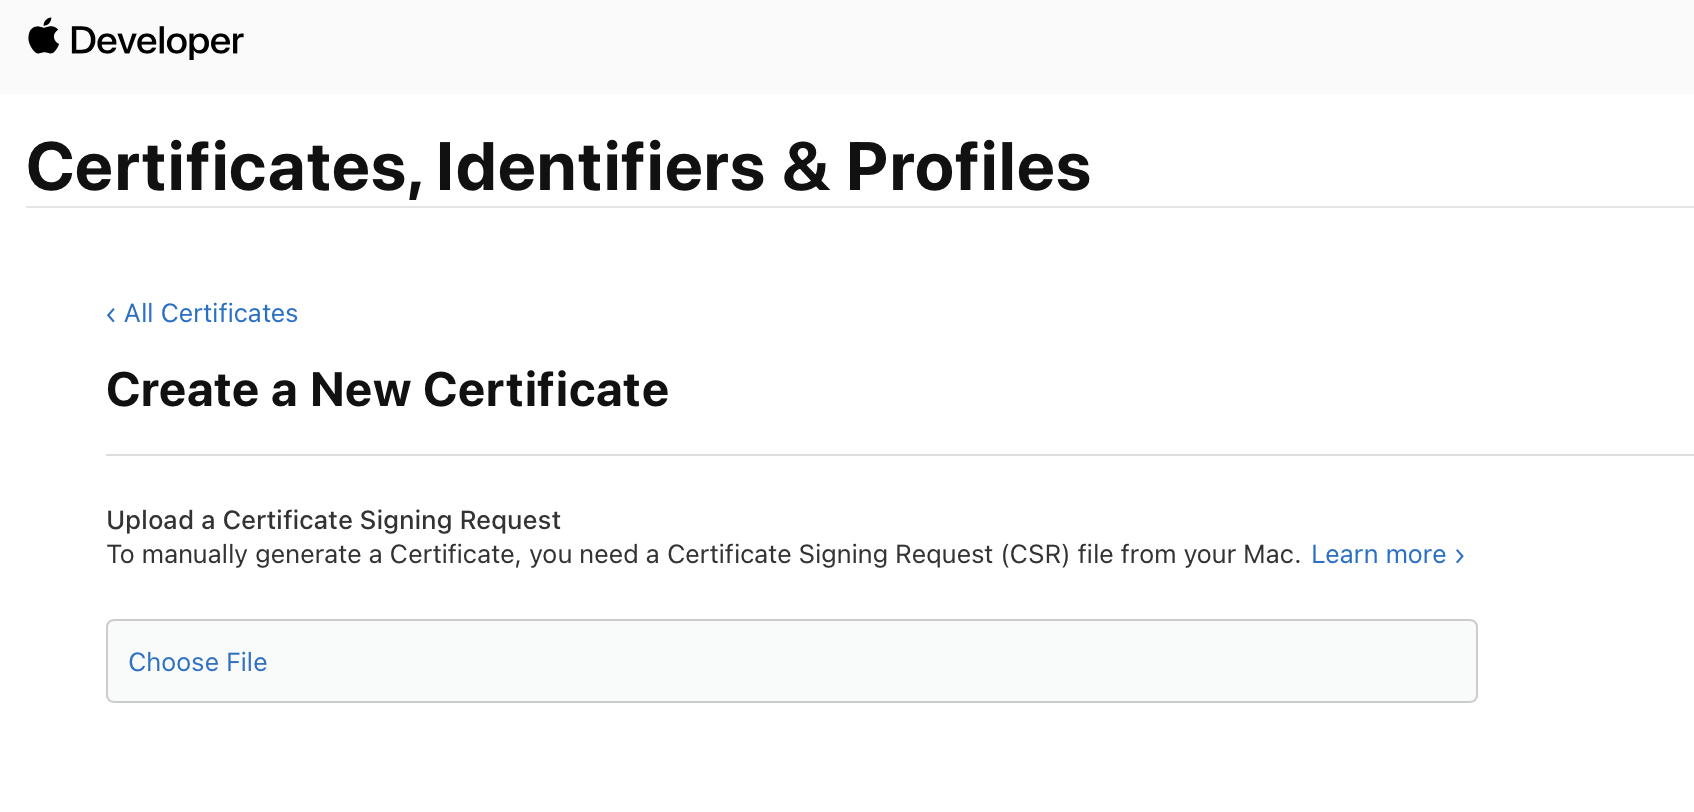Click the Upload a Certificate Signing Request label
Screen dimensions: 1694x812
pos(333,520)
